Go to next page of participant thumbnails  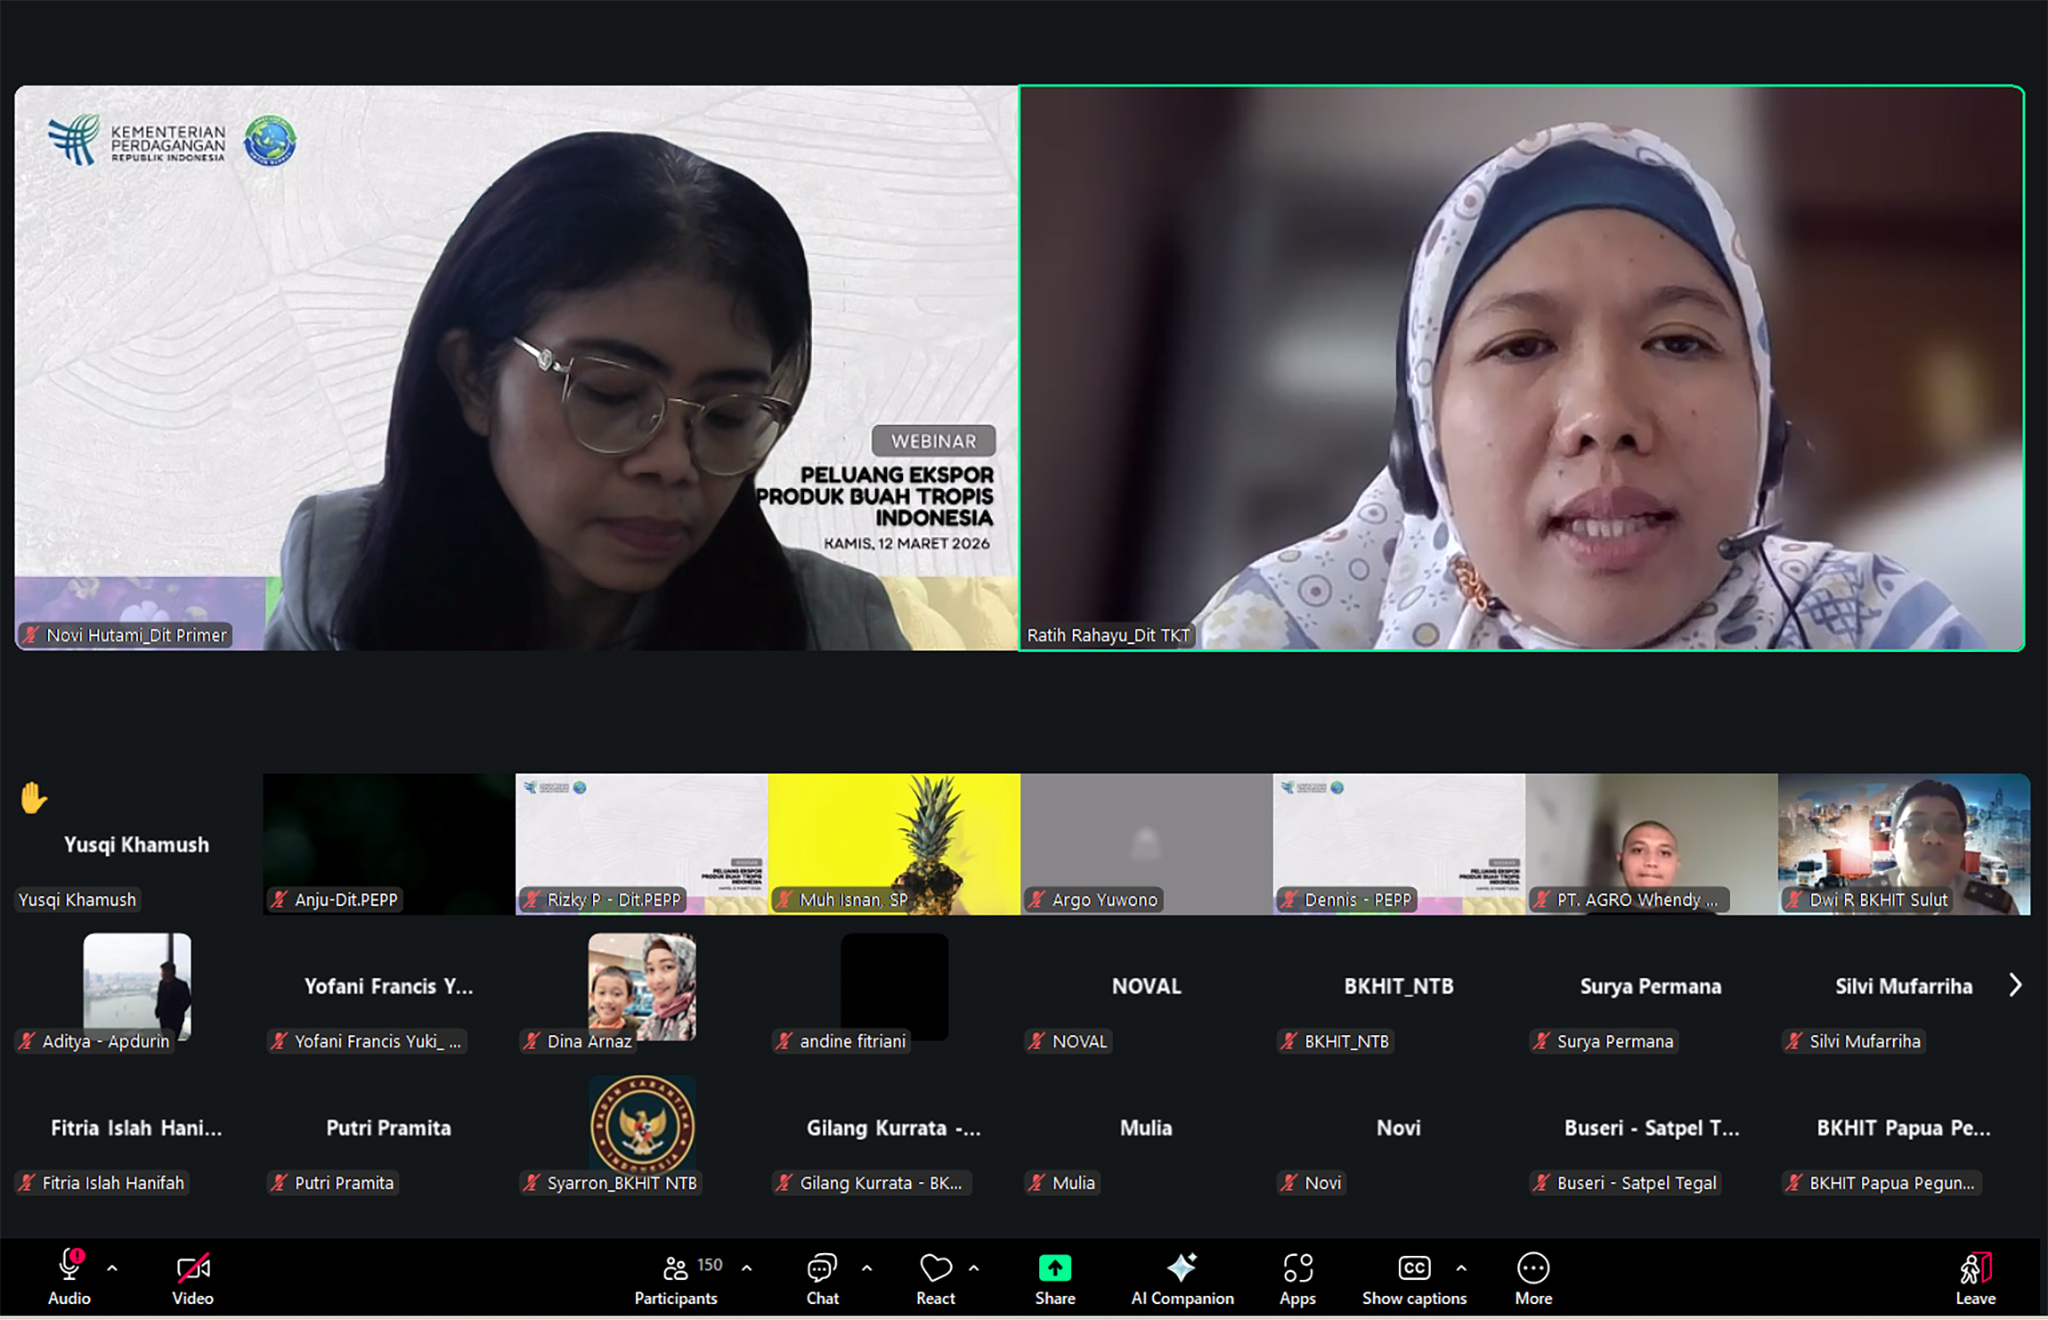[2015, 986]
